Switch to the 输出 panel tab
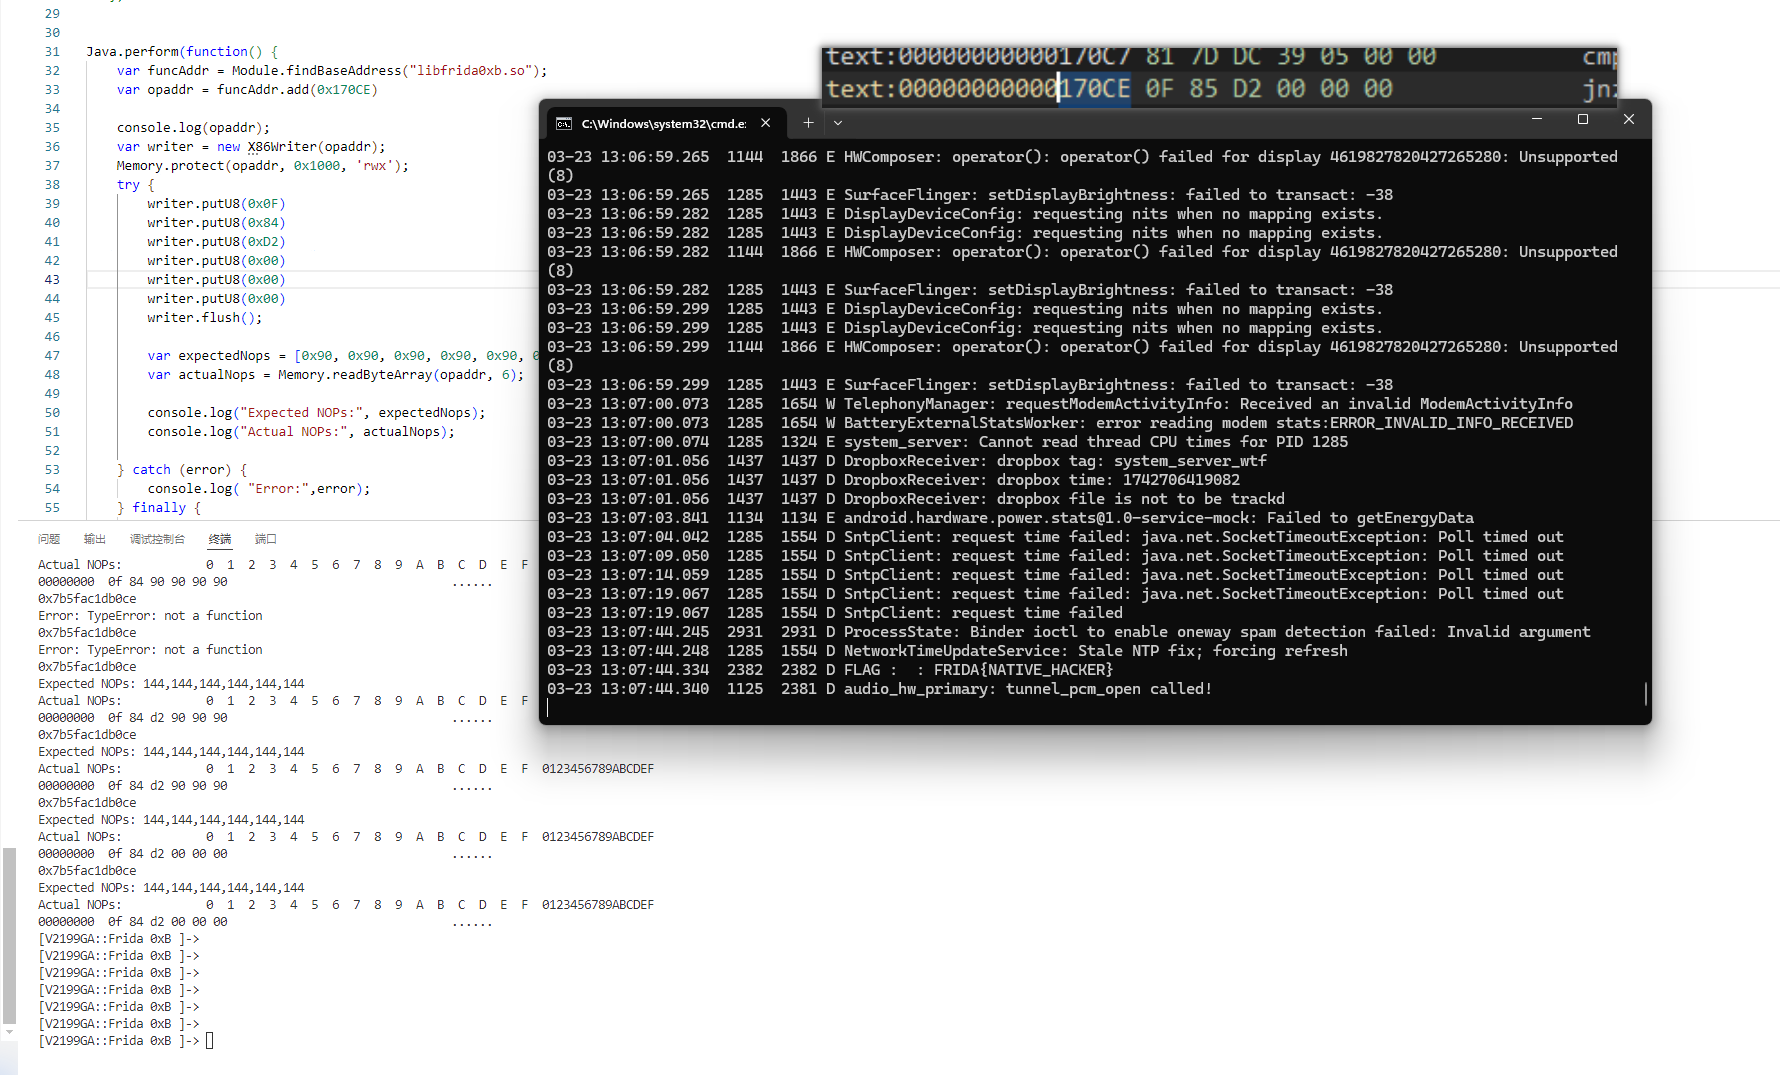This screenshot has width=1780, height=1083. (x=95, y=539)
